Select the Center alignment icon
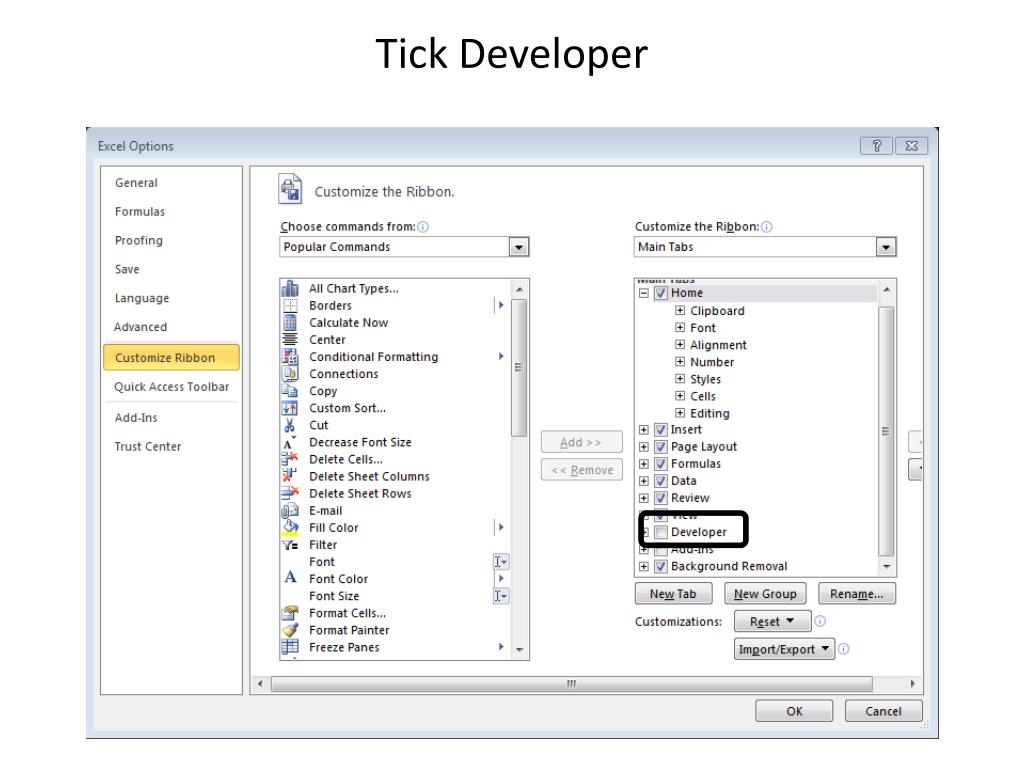This screenshot has height=768, width=1024. click(x=290, y=339)
